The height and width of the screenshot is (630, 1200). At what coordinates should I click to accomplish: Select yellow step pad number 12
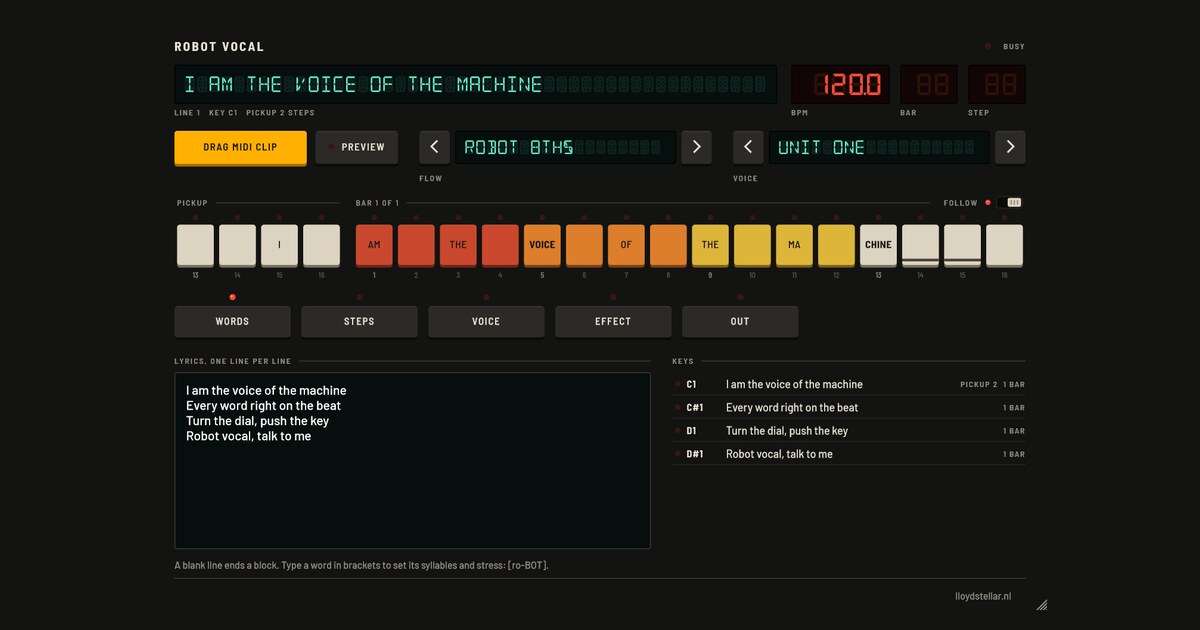(836, 245)
